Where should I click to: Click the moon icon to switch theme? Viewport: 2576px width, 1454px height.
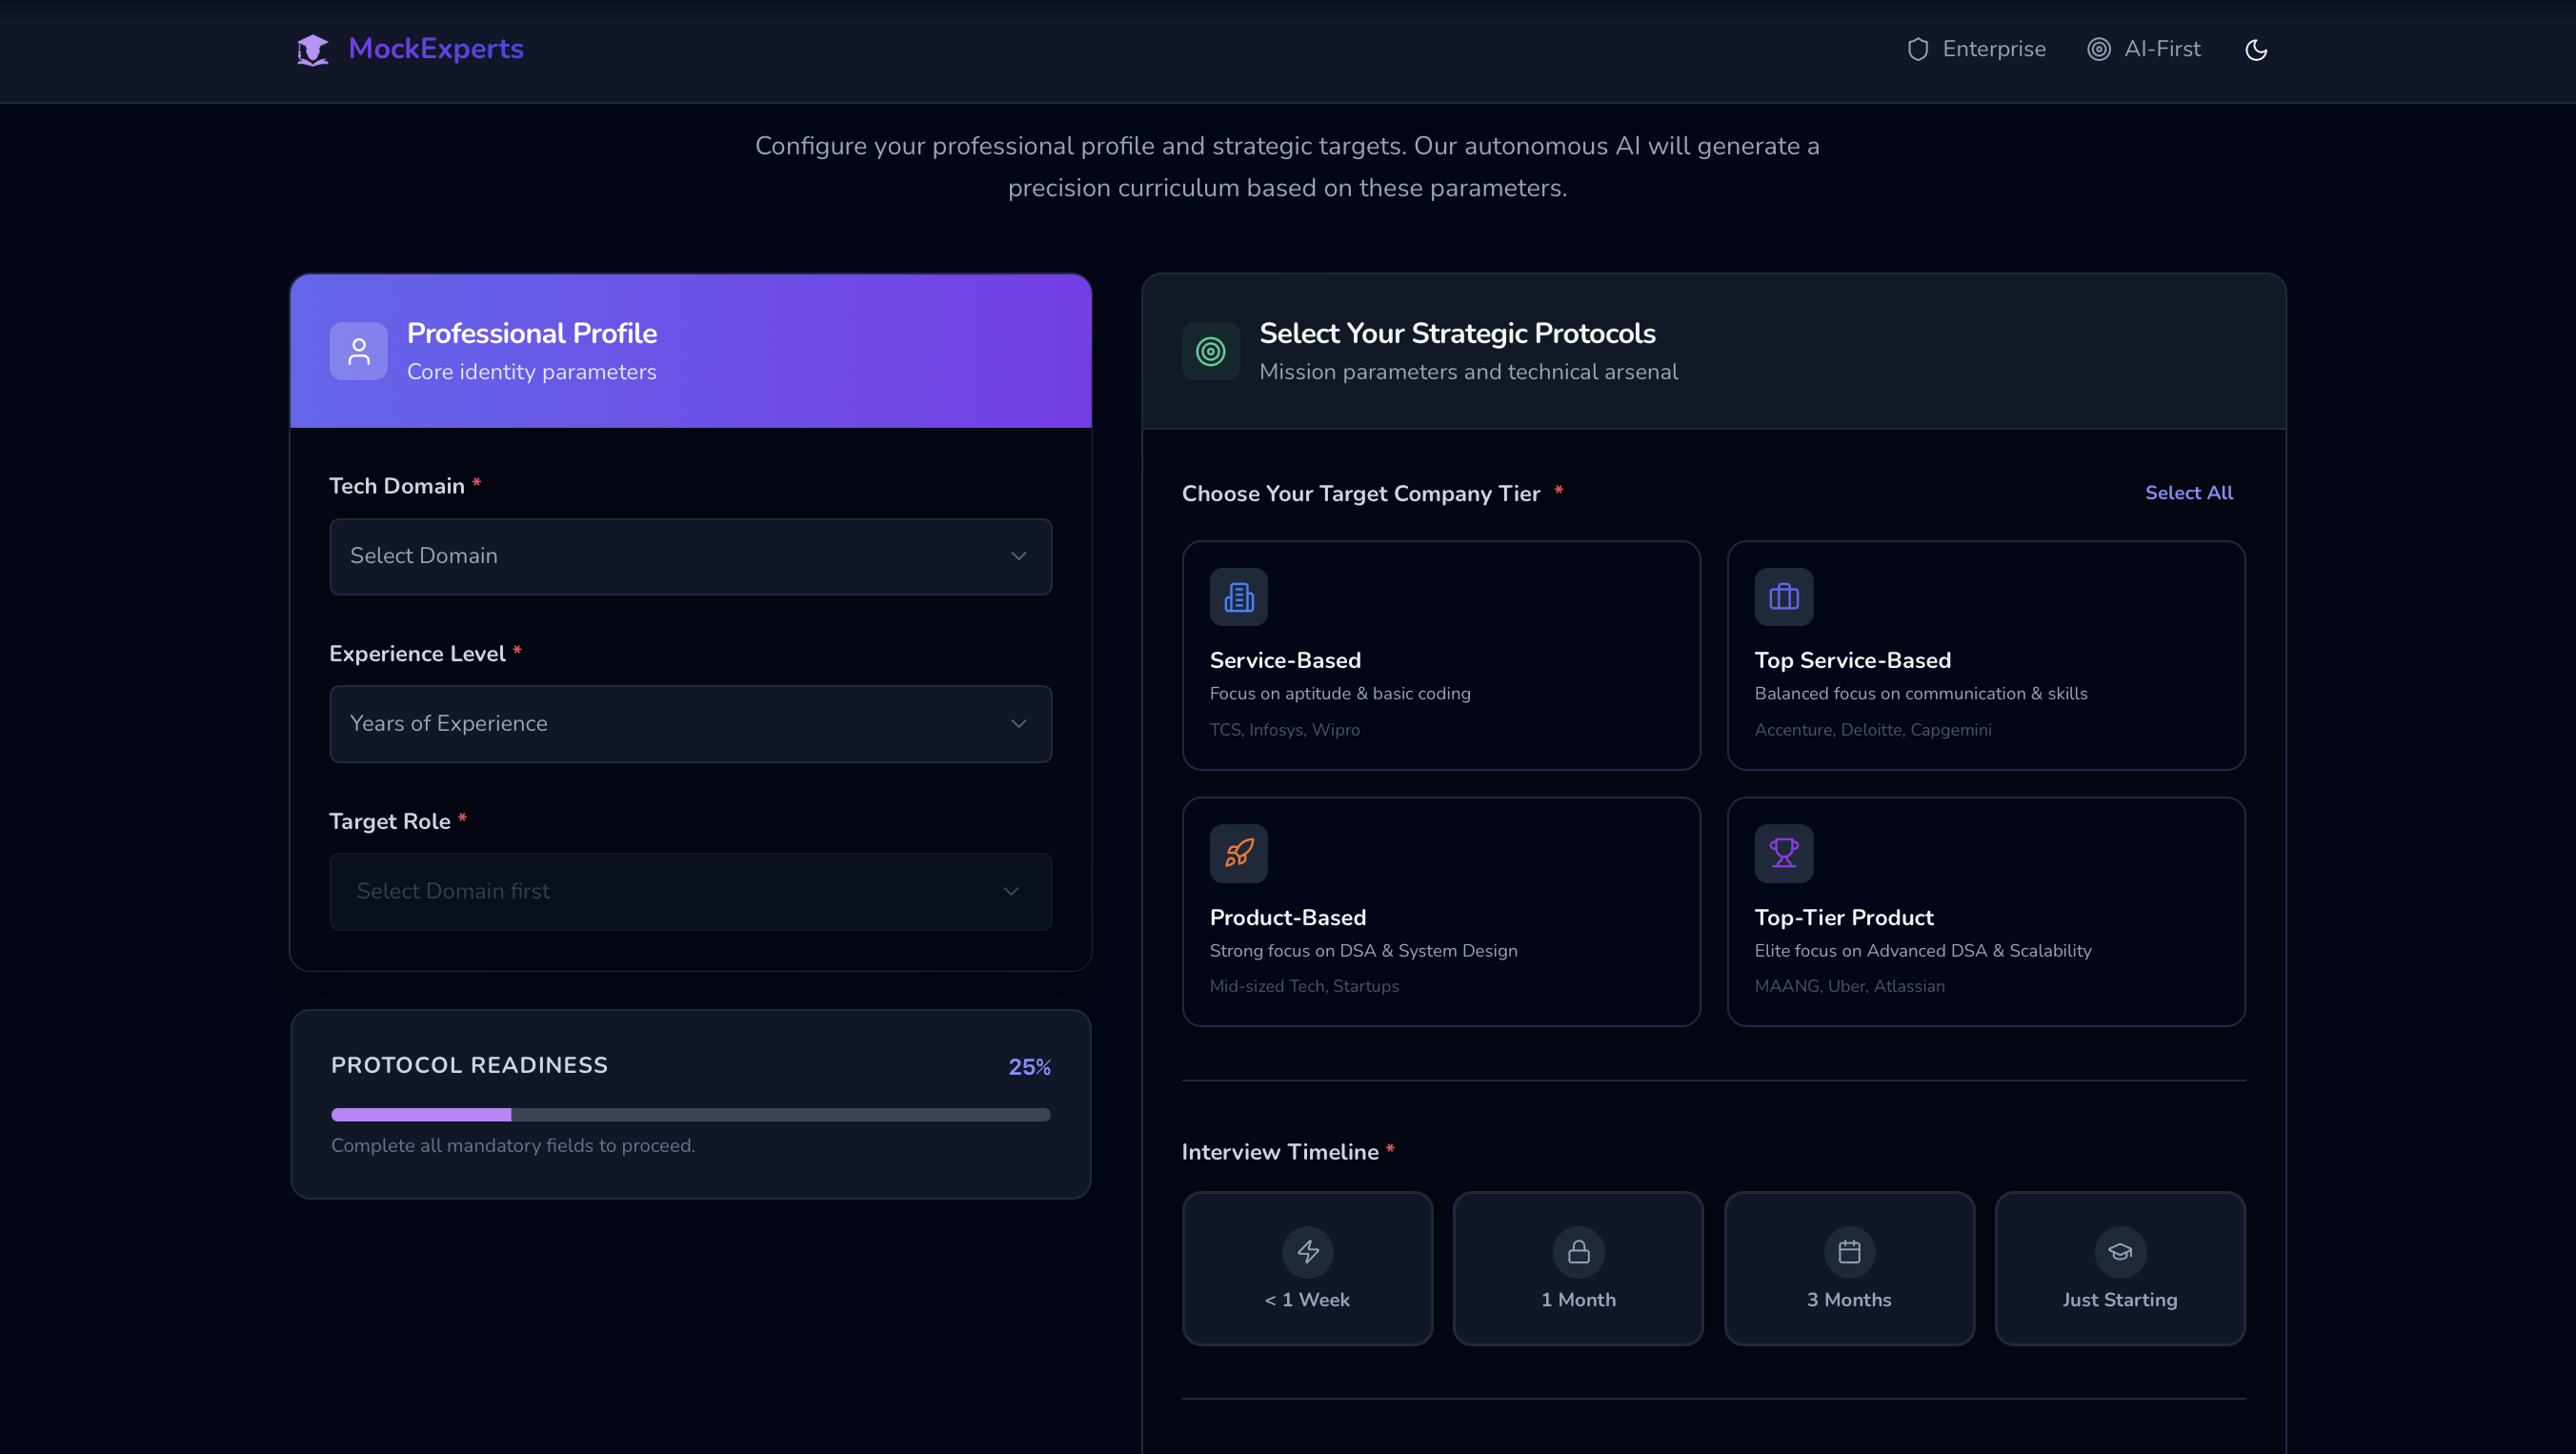[x=2256, y=49]
